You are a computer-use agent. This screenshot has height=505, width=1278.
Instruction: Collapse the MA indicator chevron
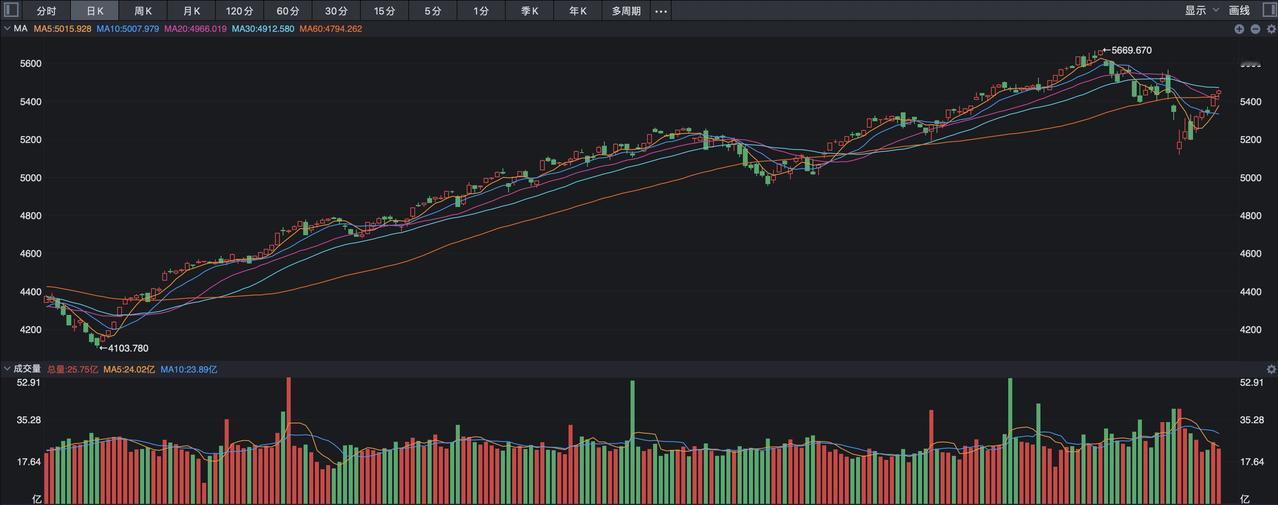[7, 29]
